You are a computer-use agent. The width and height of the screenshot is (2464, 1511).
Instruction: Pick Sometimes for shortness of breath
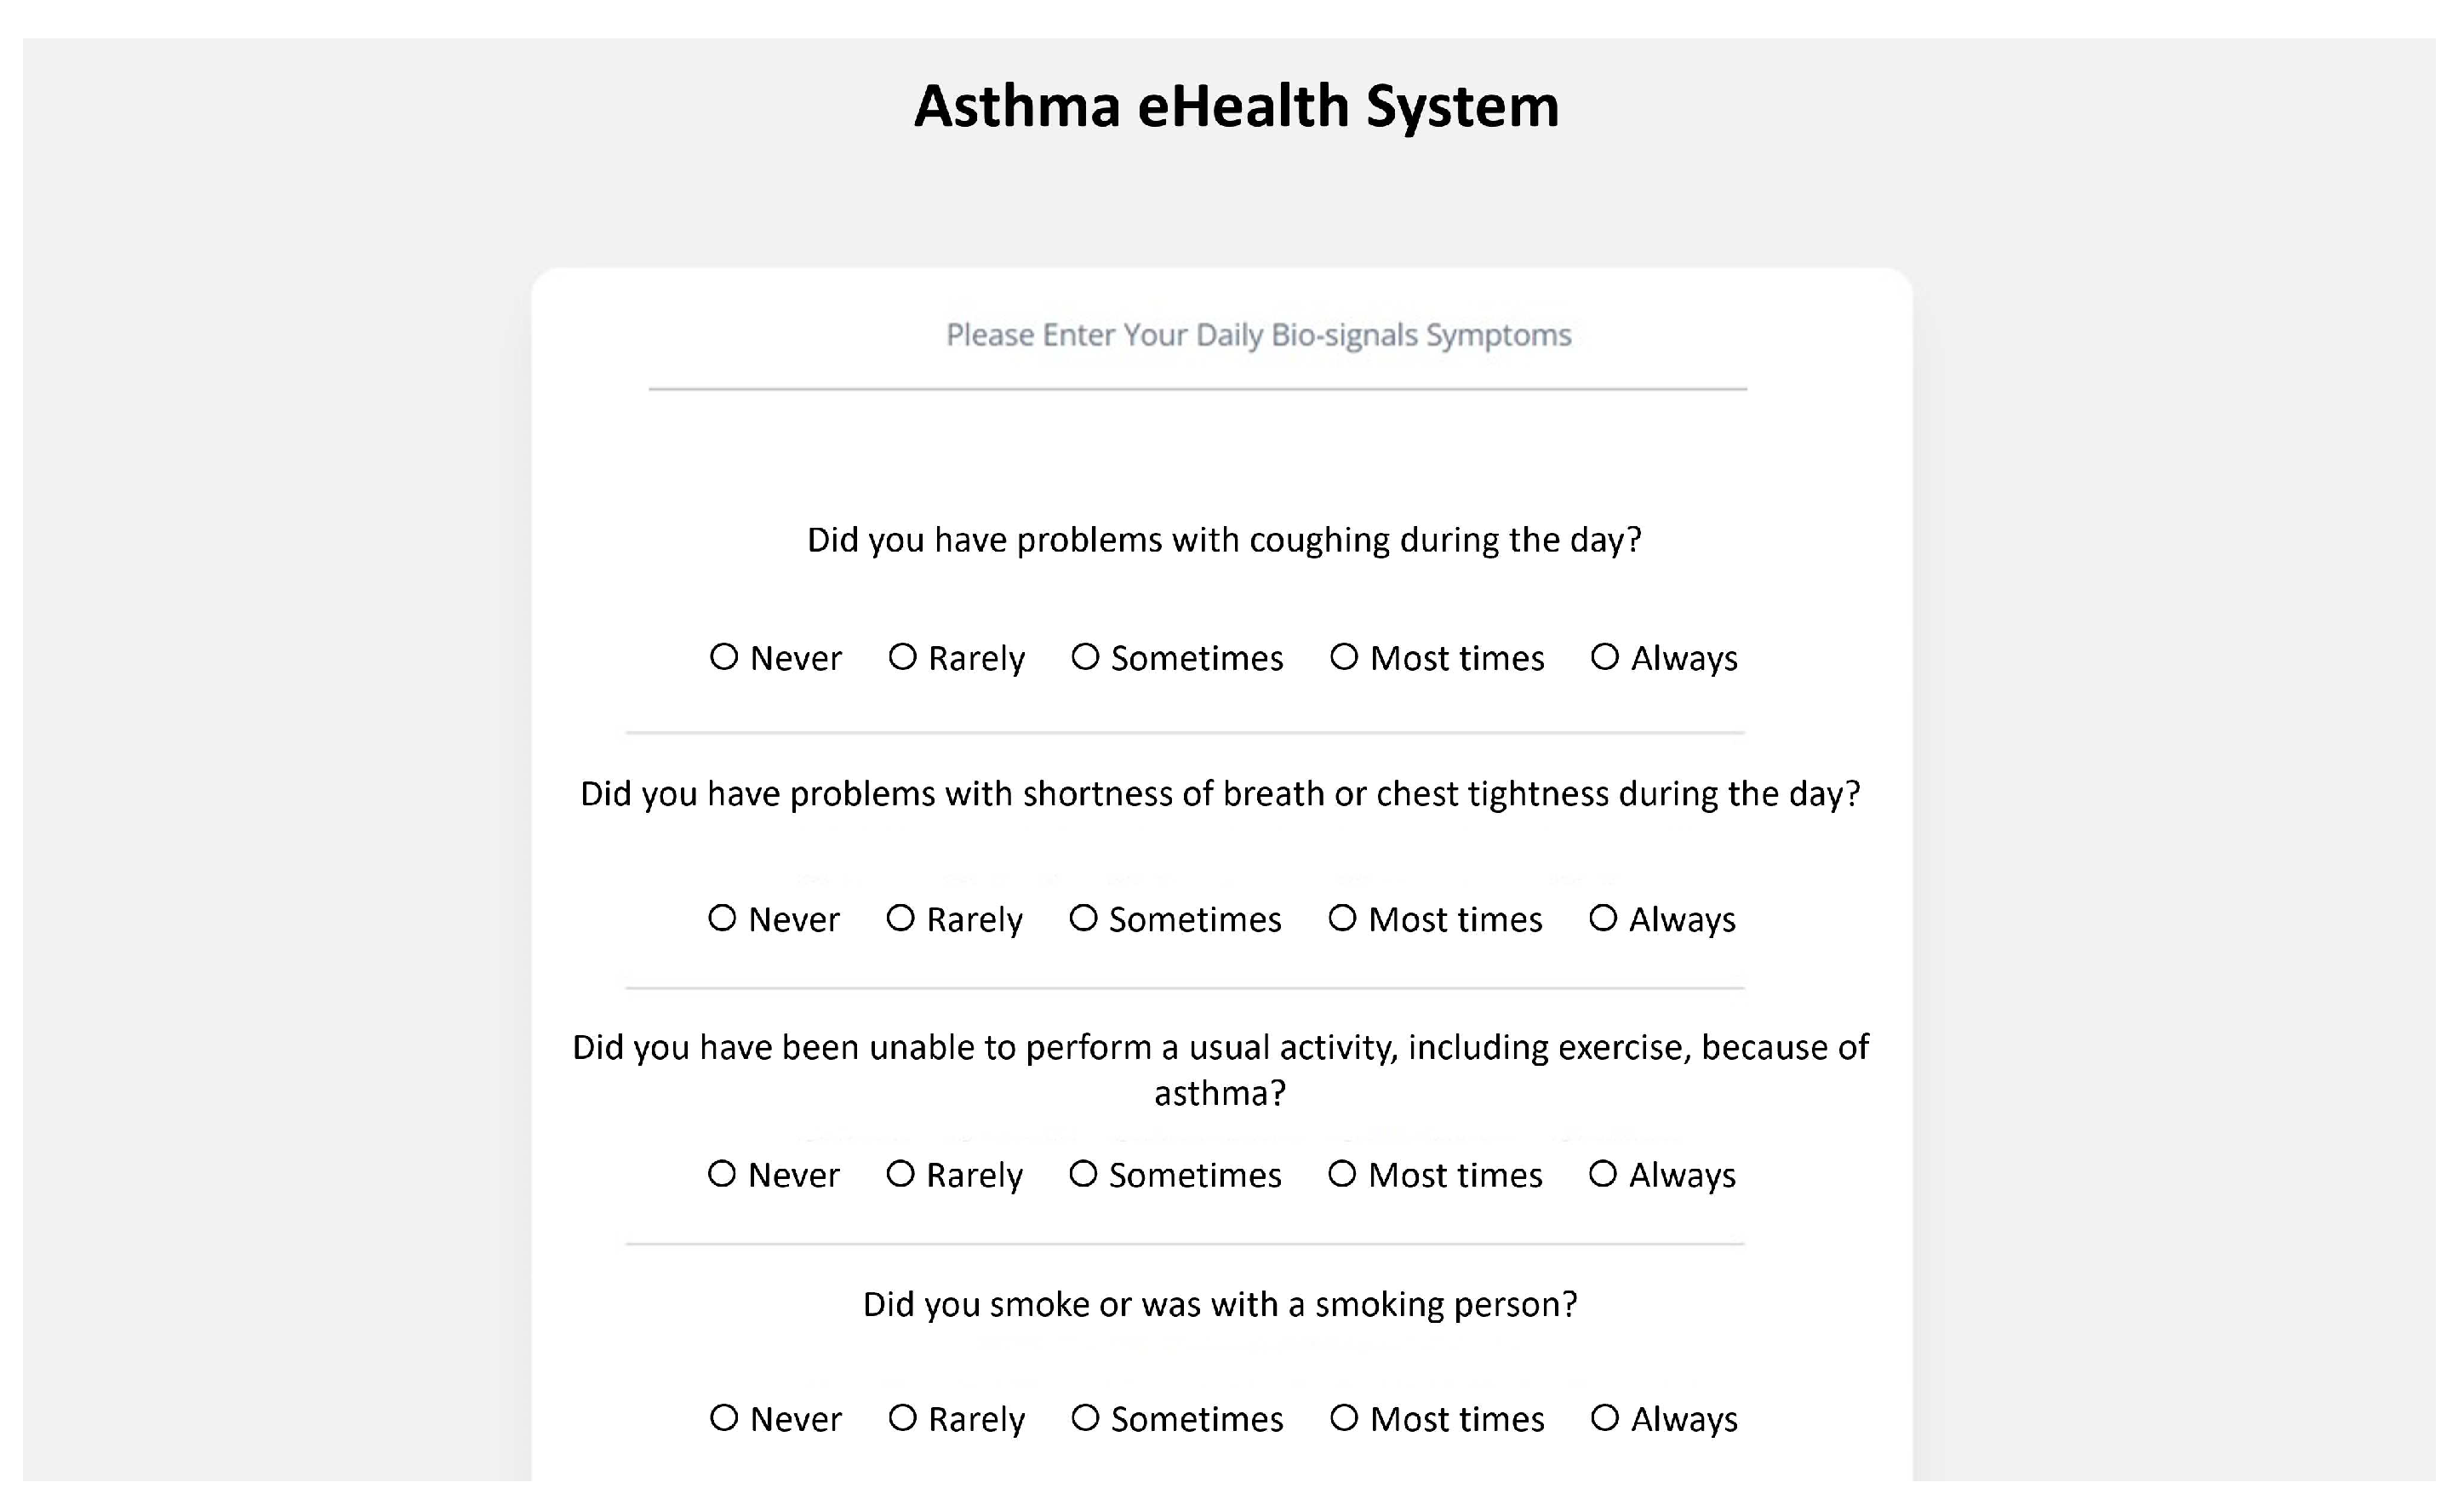(x=1083, y=918)
